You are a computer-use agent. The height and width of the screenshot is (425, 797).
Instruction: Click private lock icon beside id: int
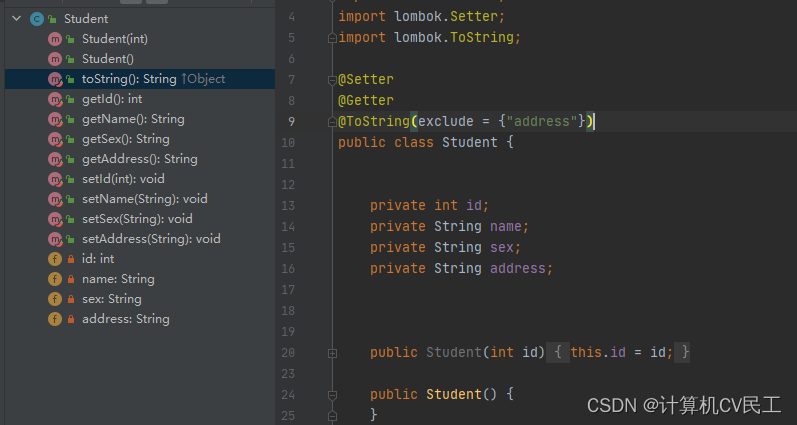[71, 259]
